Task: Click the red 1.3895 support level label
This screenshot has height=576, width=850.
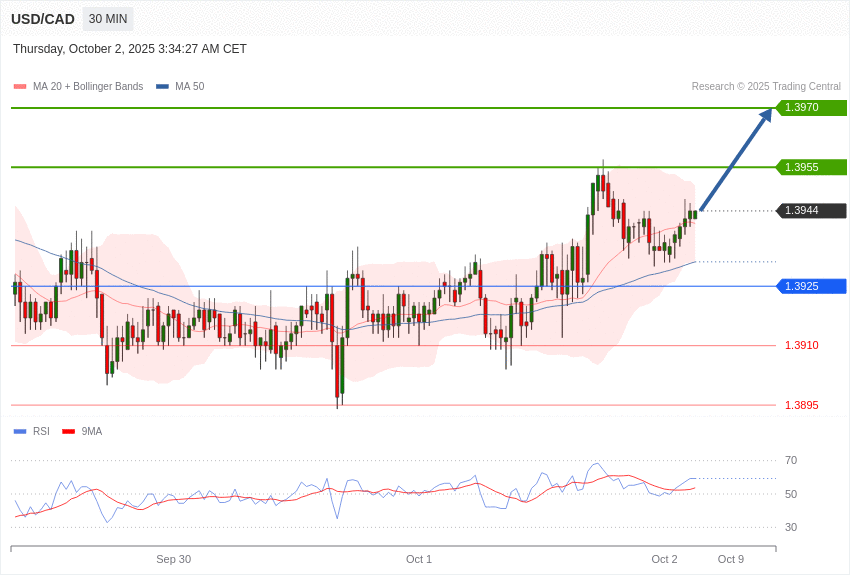Action: 801,405
